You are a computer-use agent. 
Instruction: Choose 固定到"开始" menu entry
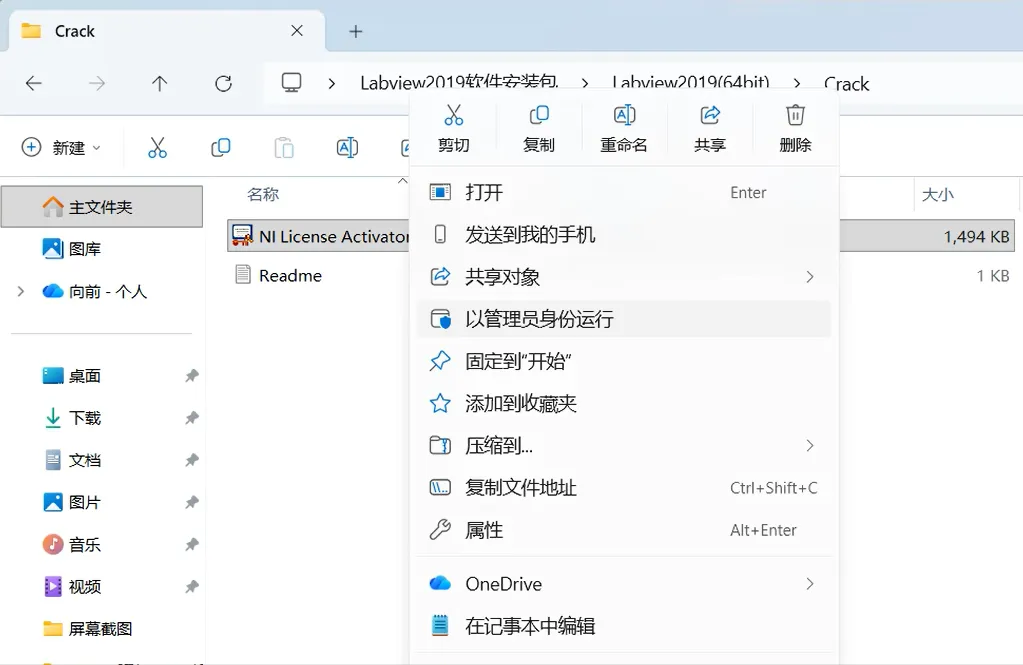(x=624, y=362)
